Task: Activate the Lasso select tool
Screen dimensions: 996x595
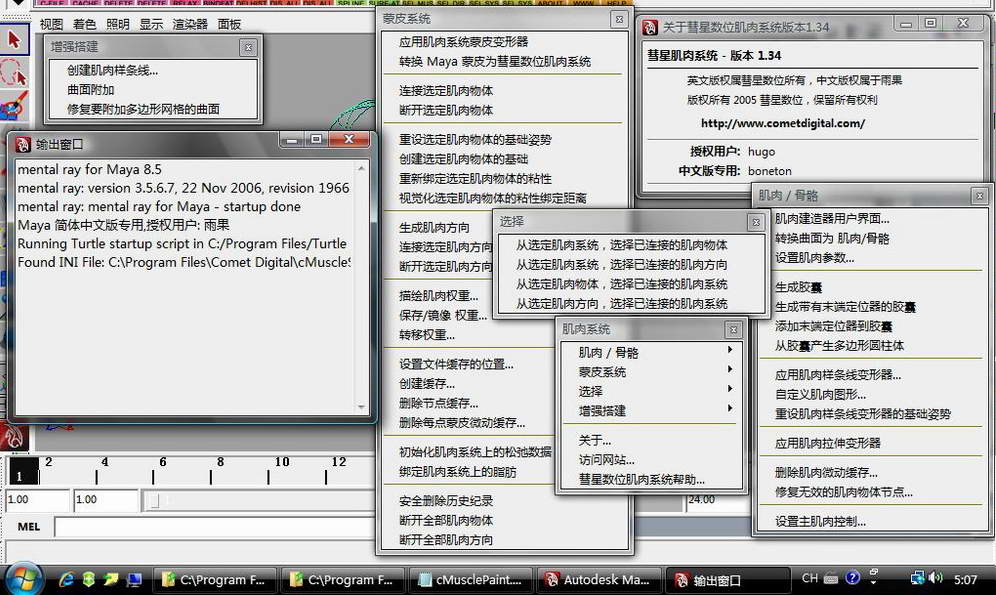Action: coord(14,72)
